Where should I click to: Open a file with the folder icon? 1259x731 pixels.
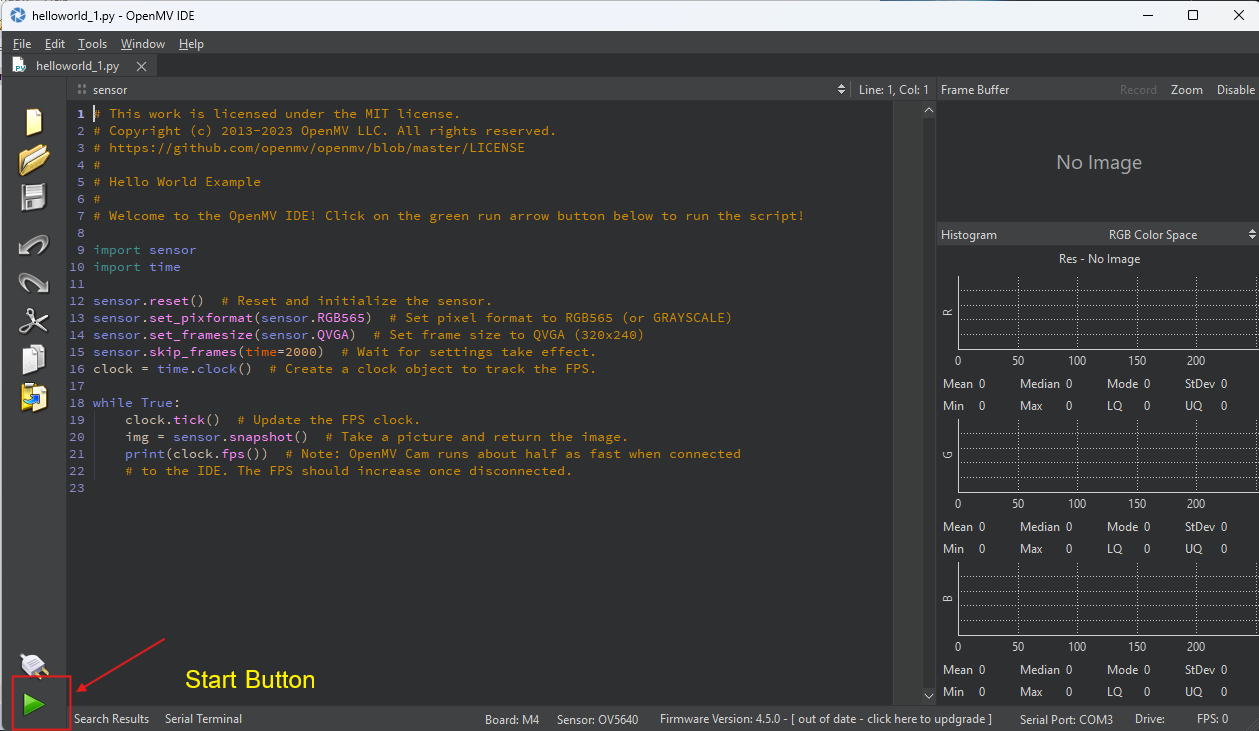point(34,159)
